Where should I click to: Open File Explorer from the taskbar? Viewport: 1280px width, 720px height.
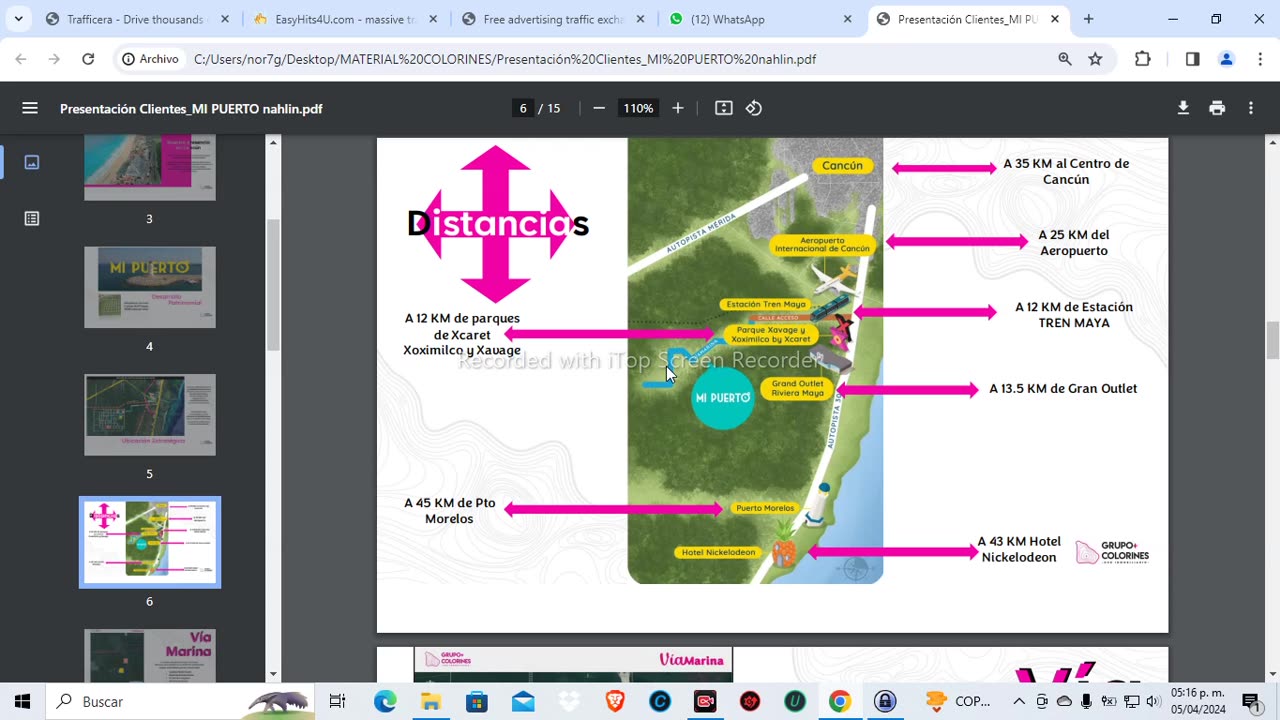(431, 701)
